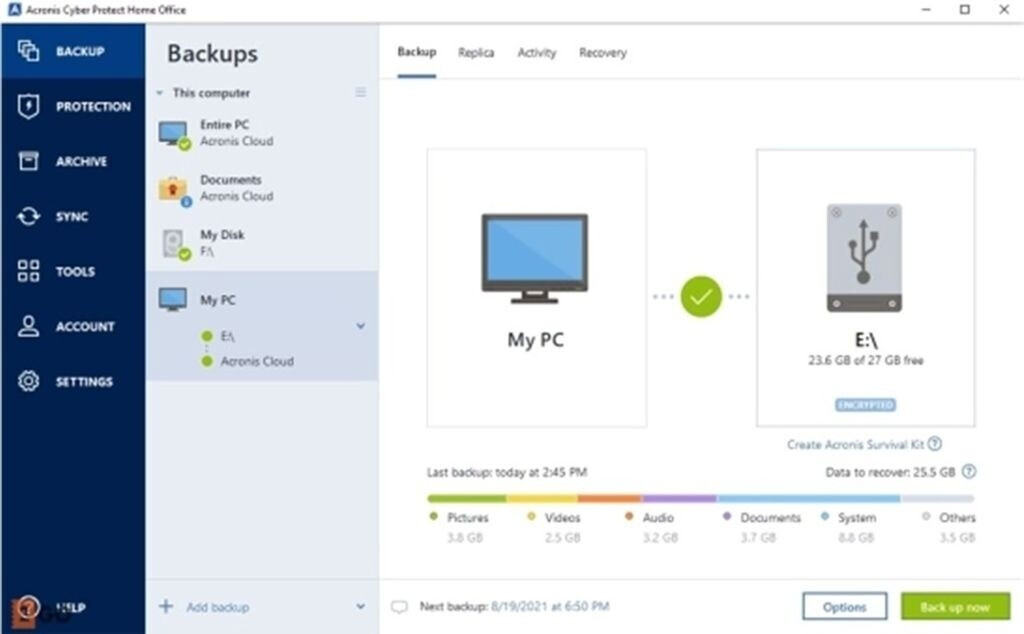Screen dimensions: 1024x634
Task: Click the Sync arrows icon
Action: click(29, 217)
